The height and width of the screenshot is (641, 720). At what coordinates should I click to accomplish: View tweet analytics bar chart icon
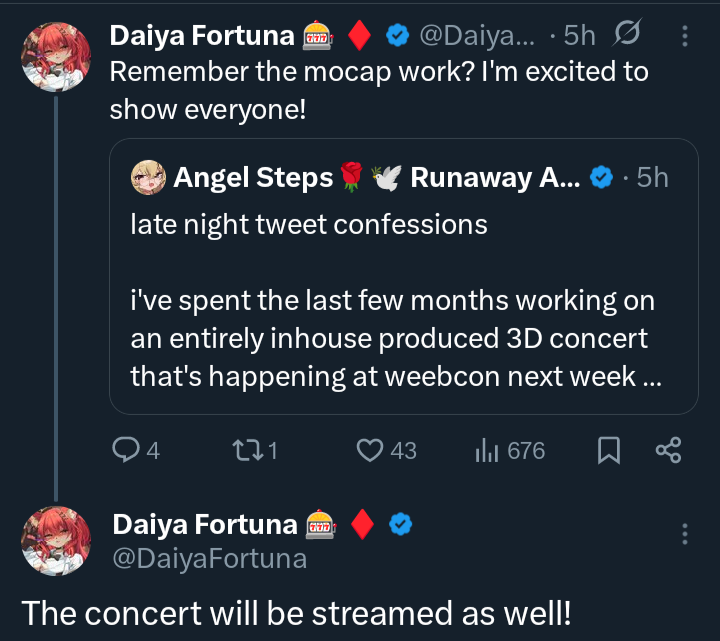pyautogui.click(x=487, y=451)
